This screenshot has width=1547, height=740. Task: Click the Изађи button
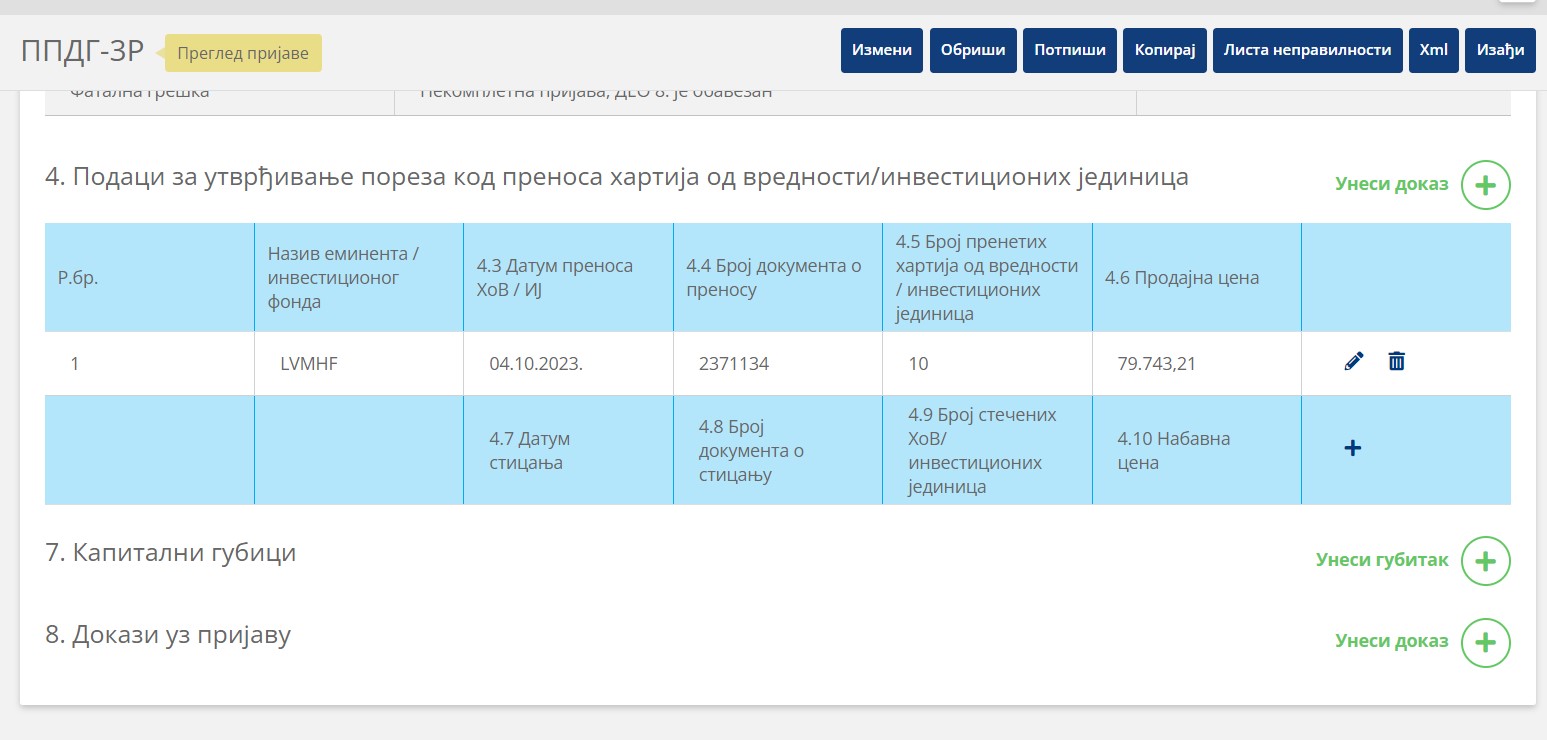1500,50
